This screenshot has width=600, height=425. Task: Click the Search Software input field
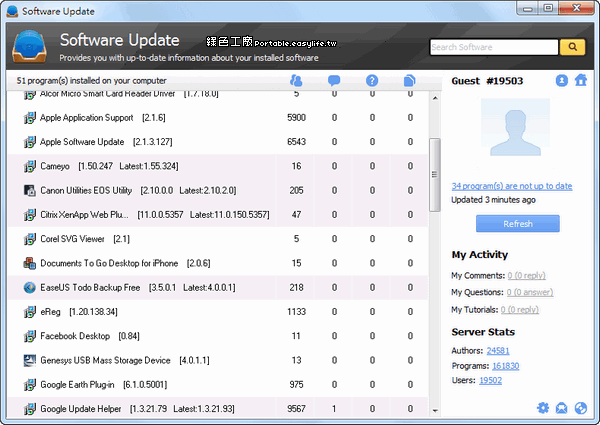point(494,47)
